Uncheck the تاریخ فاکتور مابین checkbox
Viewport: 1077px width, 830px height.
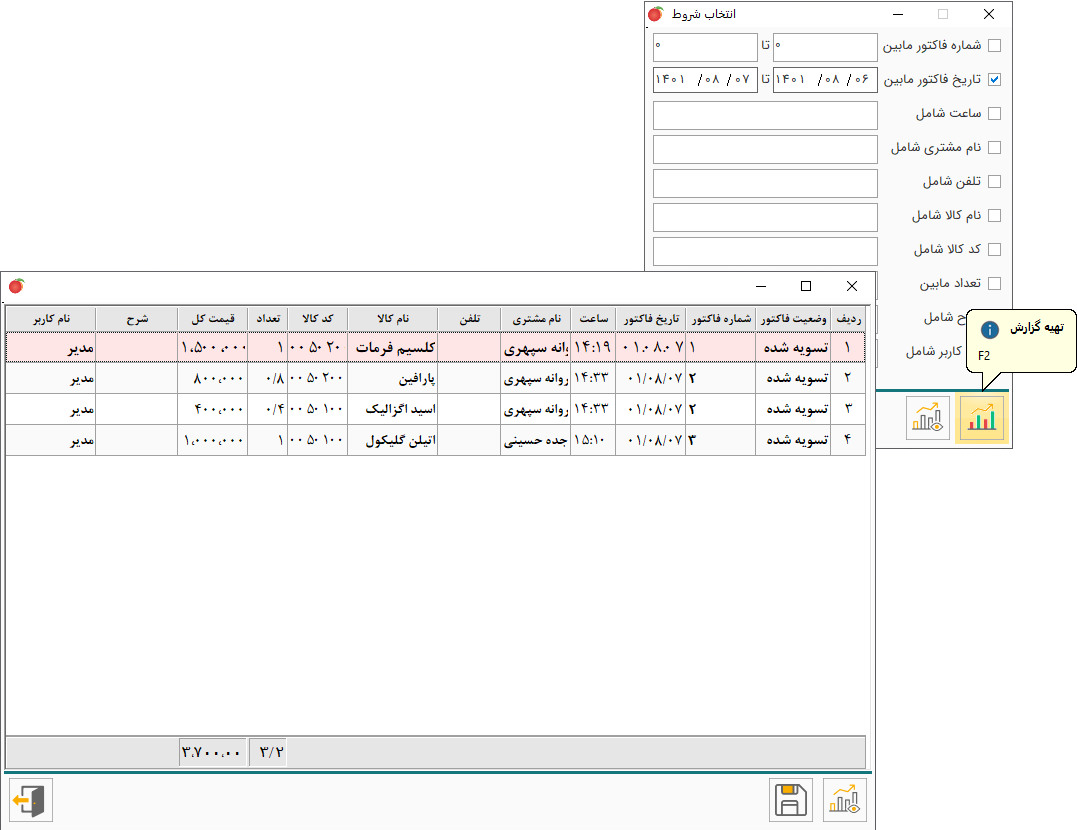(x=994, y=80)
